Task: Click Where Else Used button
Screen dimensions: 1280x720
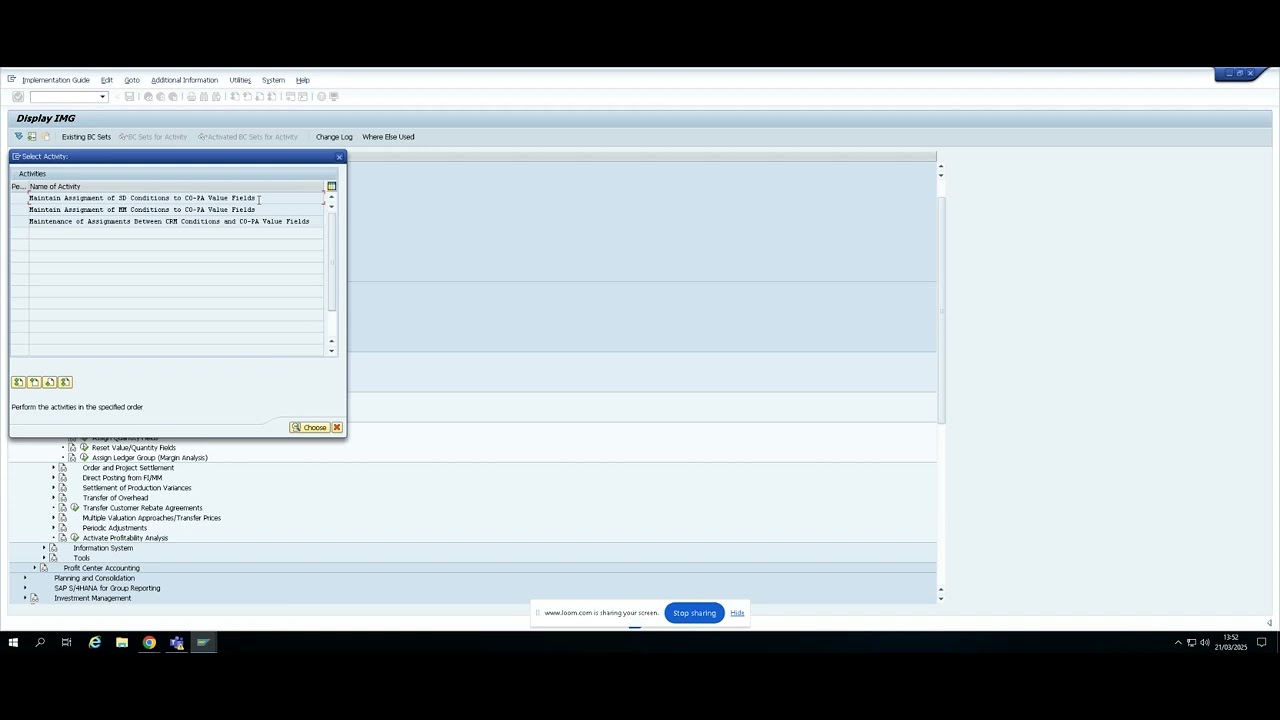Action: (388, 137)
